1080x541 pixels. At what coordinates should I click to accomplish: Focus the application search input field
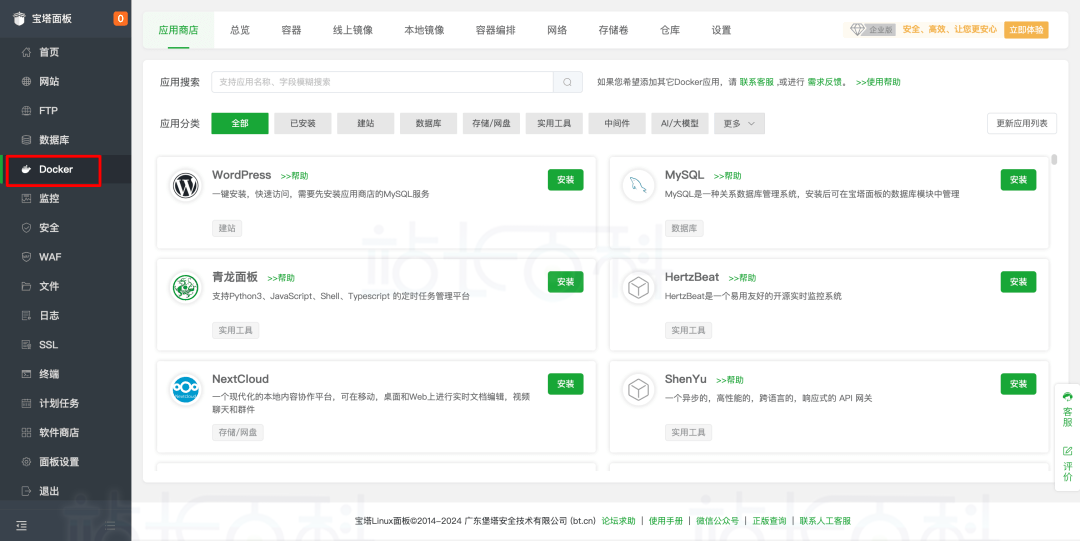(382, 82)
